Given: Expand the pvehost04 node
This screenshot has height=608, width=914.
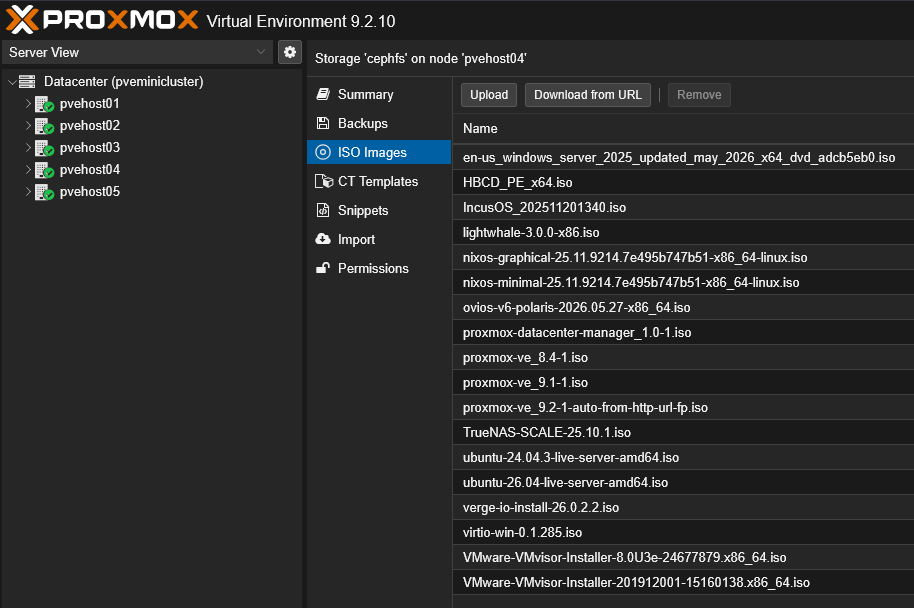Looking at the screenshot, I should click(x=28, y=170).
